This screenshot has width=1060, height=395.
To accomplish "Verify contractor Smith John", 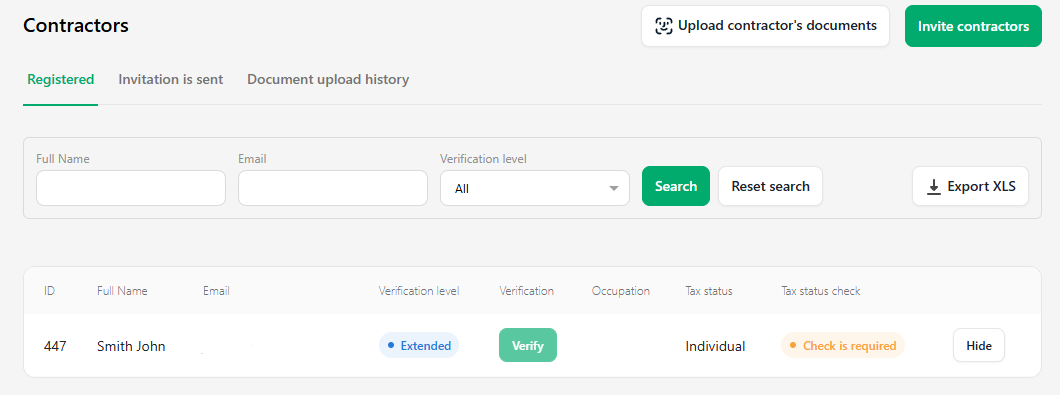I will point(528,345).
